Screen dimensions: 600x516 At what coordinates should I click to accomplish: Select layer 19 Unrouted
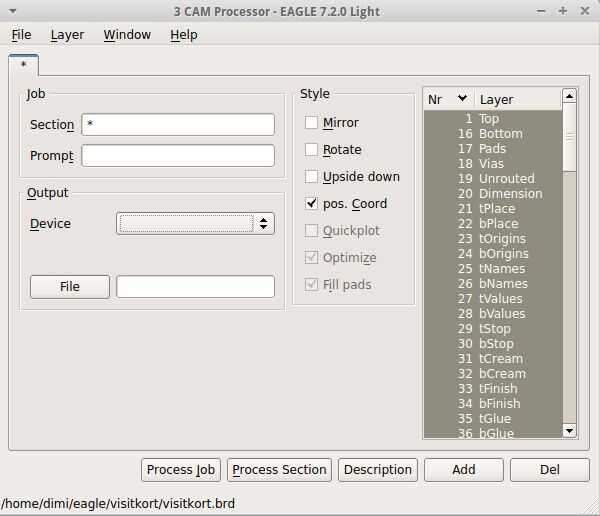[x=493, y=178]
